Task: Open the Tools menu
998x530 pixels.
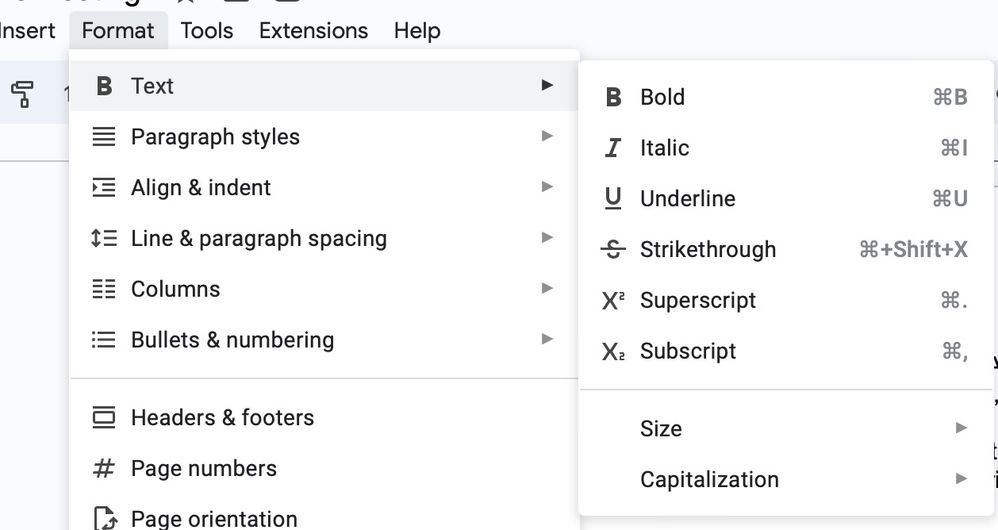Action: [207, 31]
